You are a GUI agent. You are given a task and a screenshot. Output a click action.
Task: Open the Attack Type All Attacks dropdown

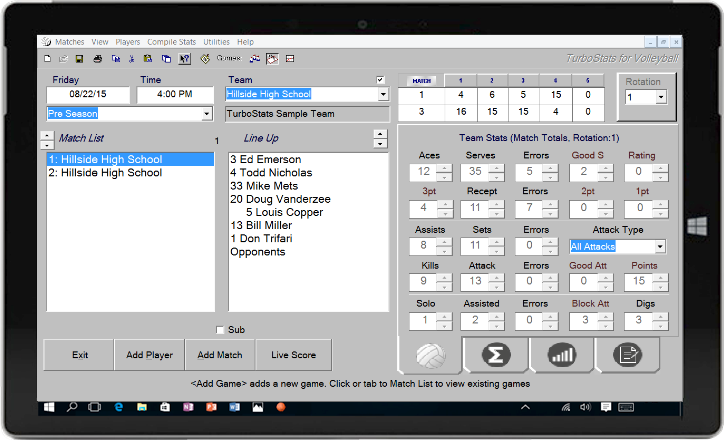[x=660, y=246]
